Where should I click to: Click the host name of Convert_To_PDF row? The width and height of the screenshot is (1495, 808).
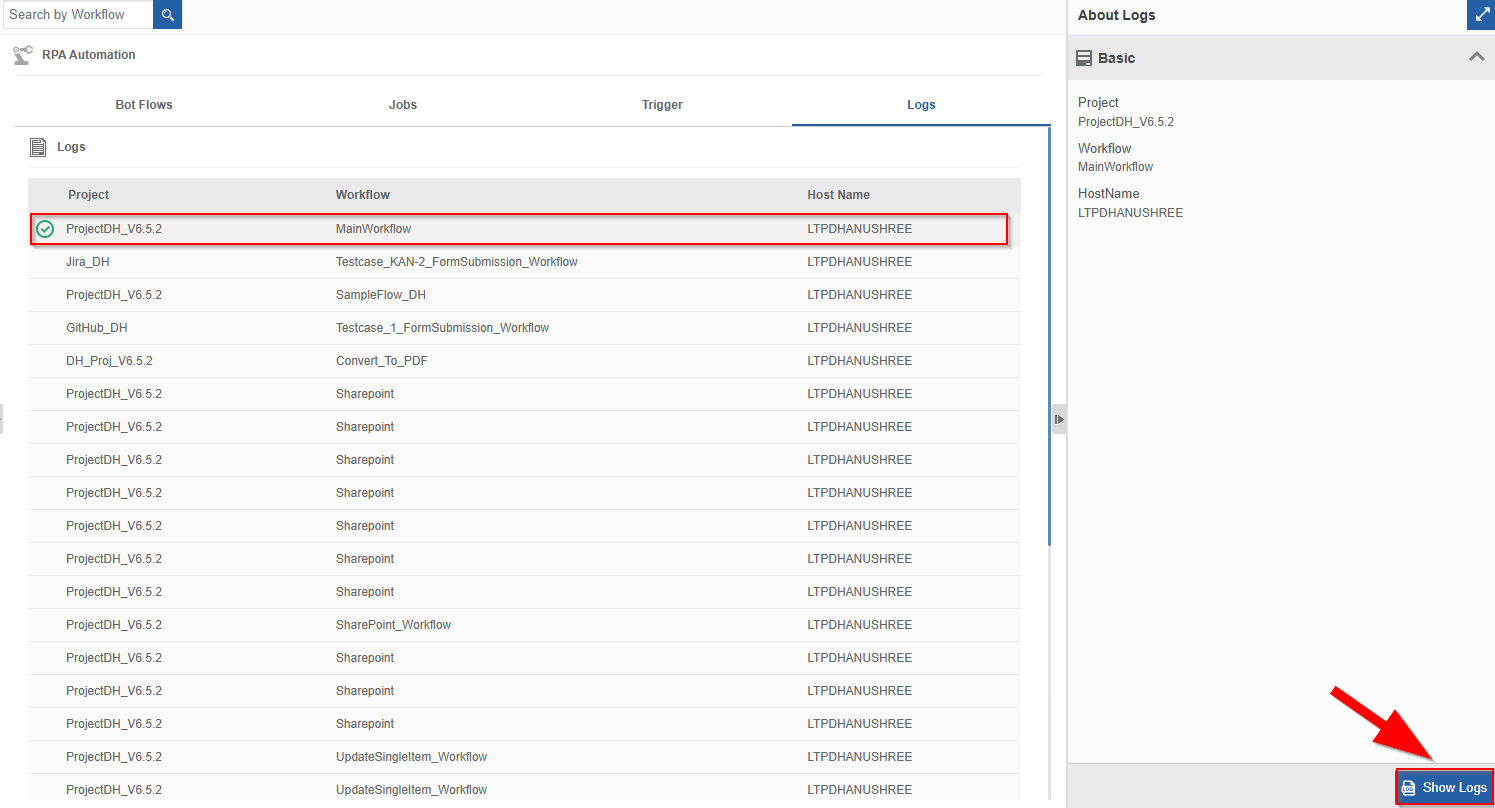860,361
